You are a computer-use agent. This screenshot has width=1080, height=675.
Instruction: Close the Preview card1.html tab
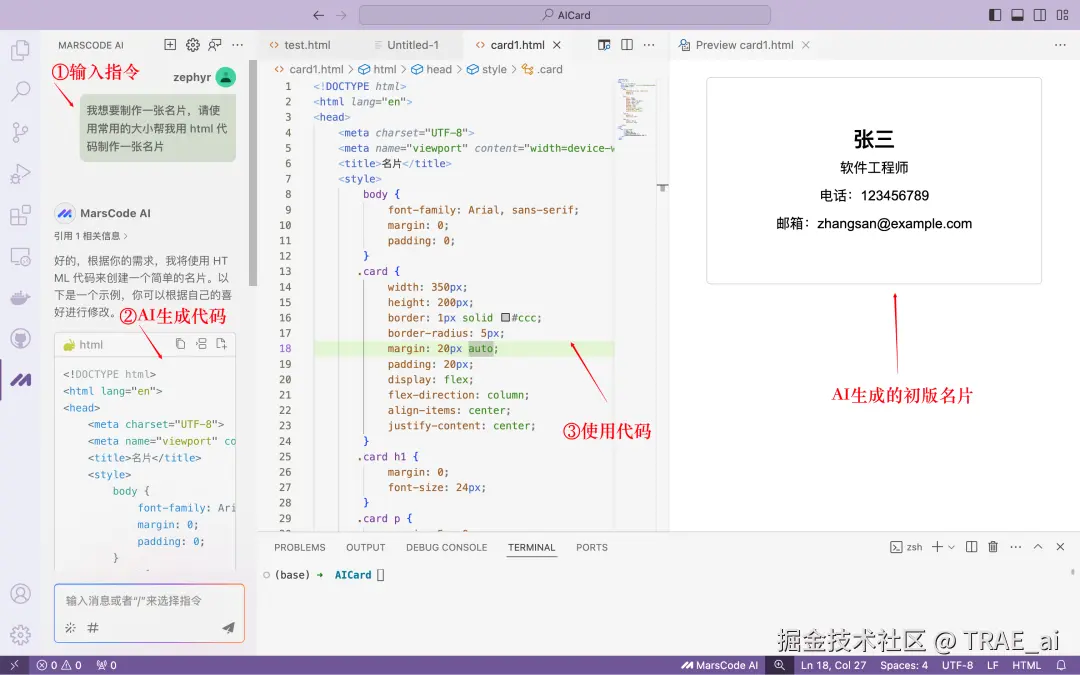[x=806, y=45]
